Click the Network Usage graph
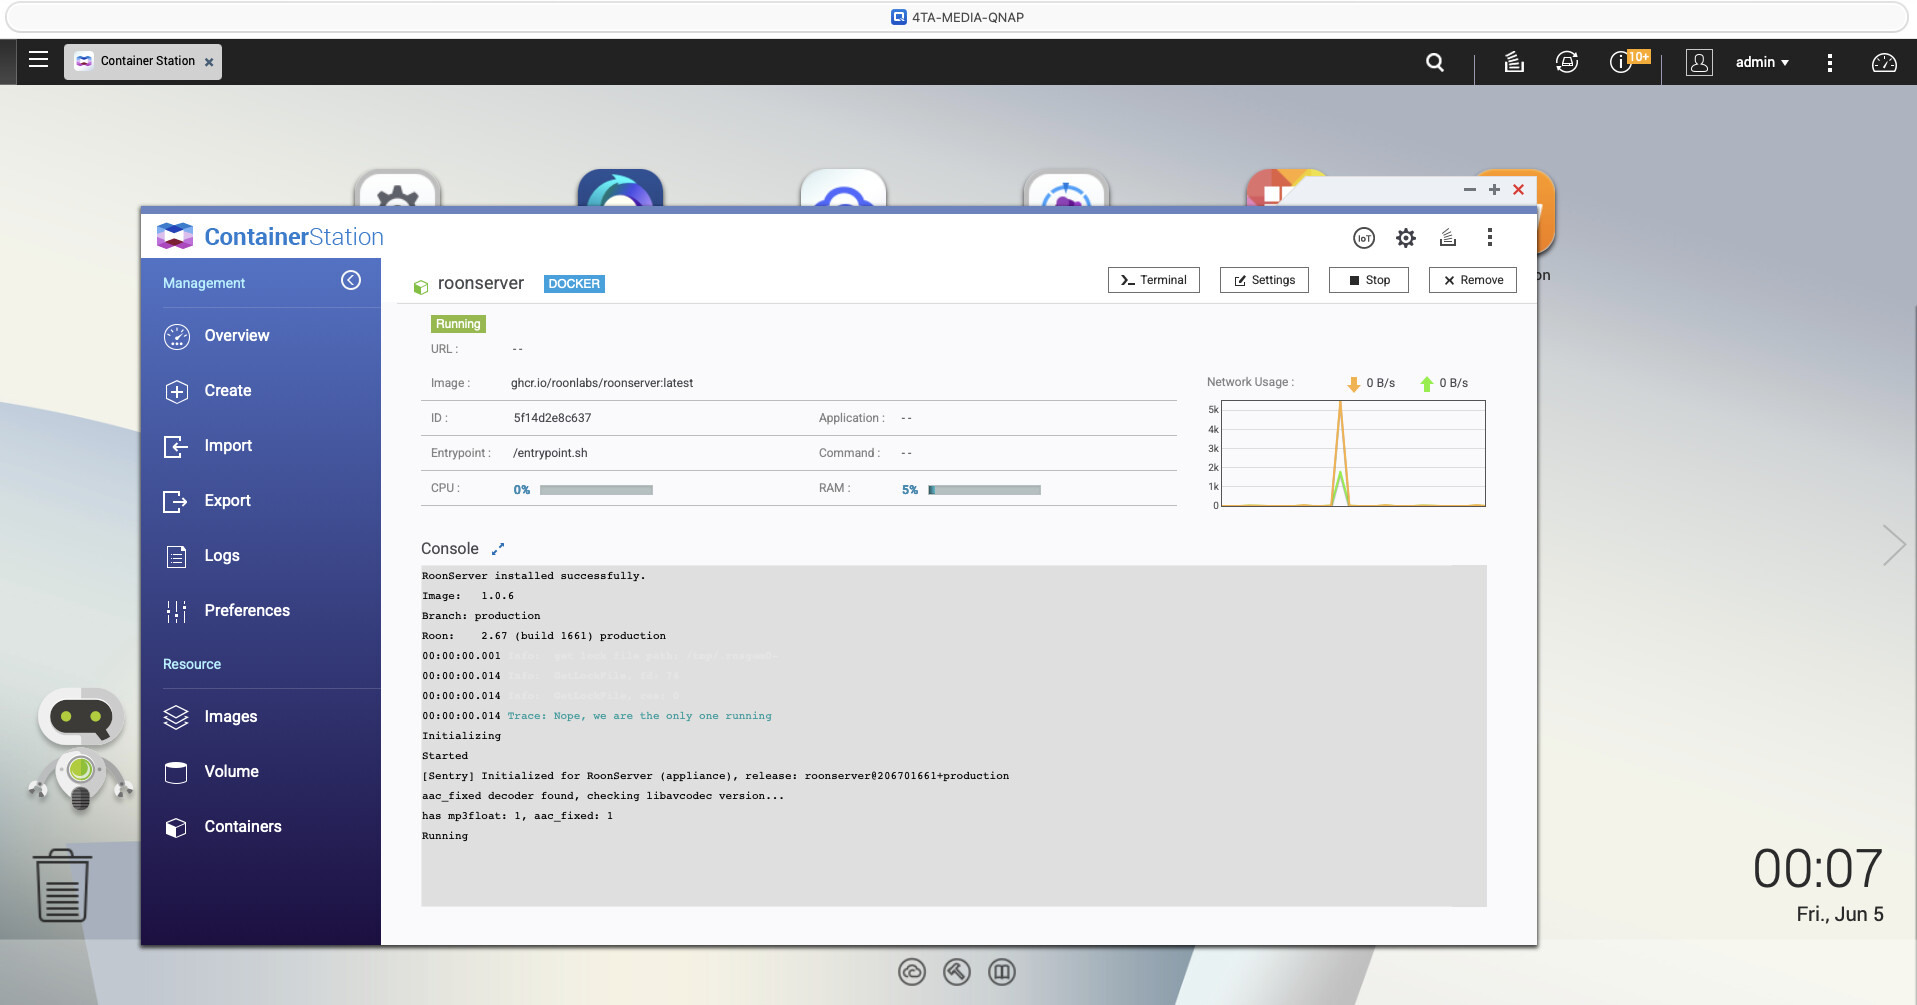The width and height of the screenshot is (1917, 1005). coord(1353,453)
